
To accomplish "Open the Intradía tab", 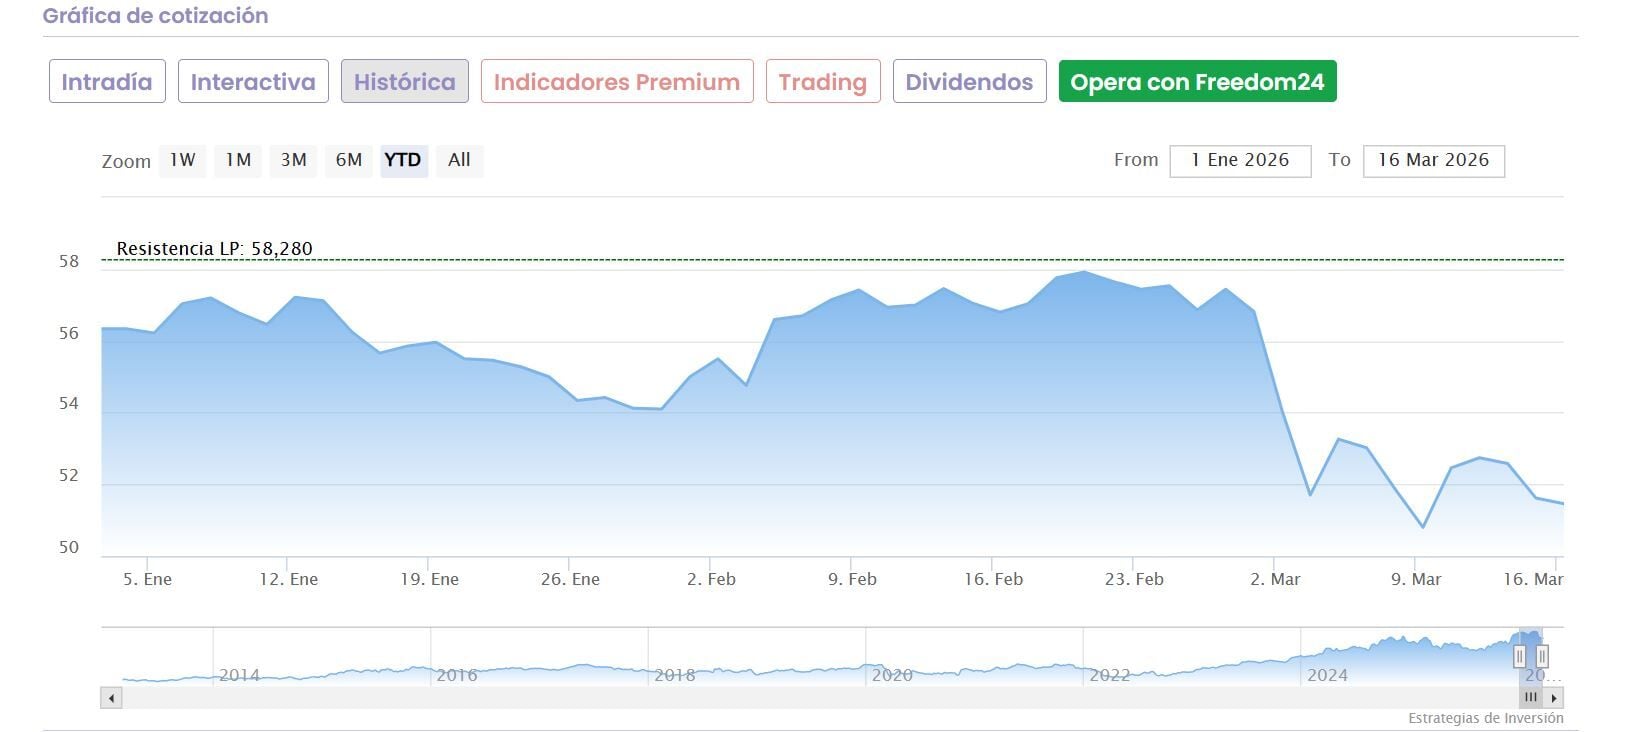I will [107, 82].
